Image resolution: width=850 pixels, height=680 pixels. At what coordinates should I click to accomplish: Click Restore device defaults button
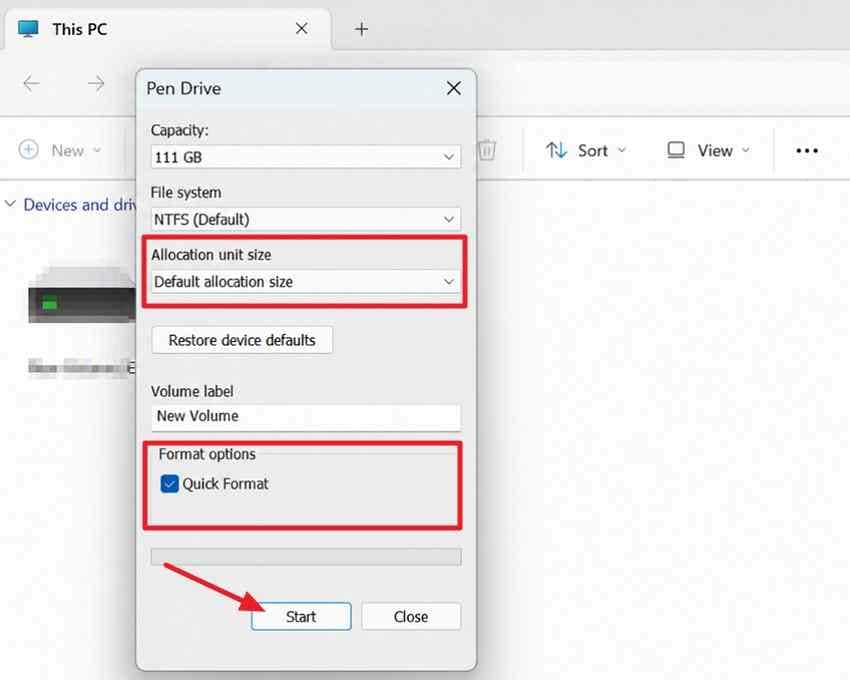point(242,340)
